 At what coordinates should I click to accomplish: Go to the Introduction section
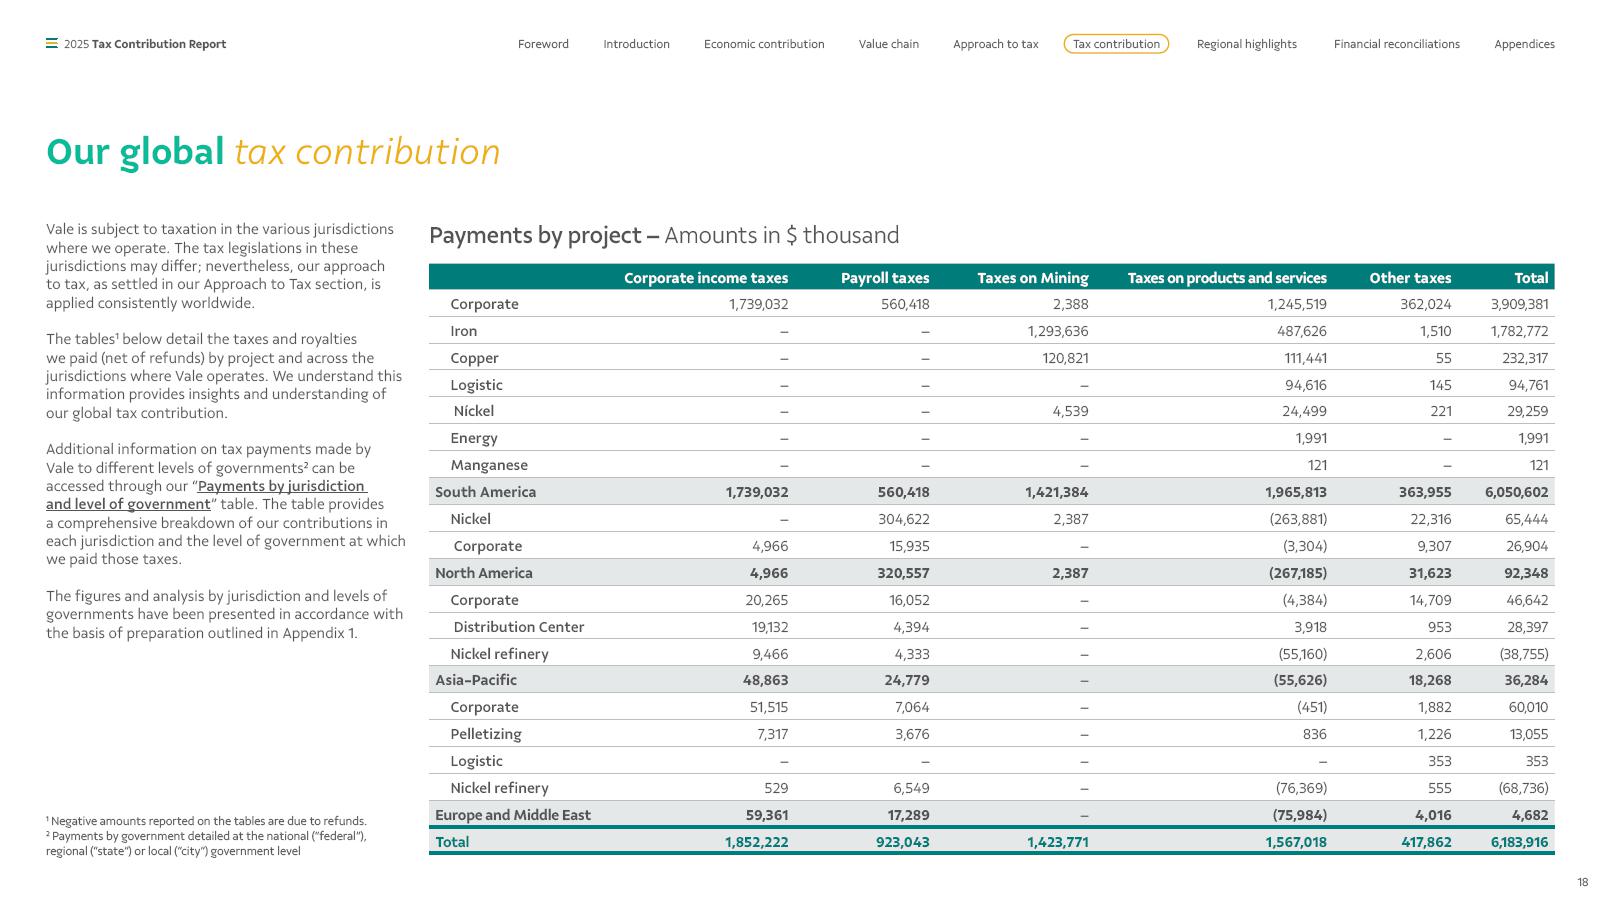[x=636, y=44]
